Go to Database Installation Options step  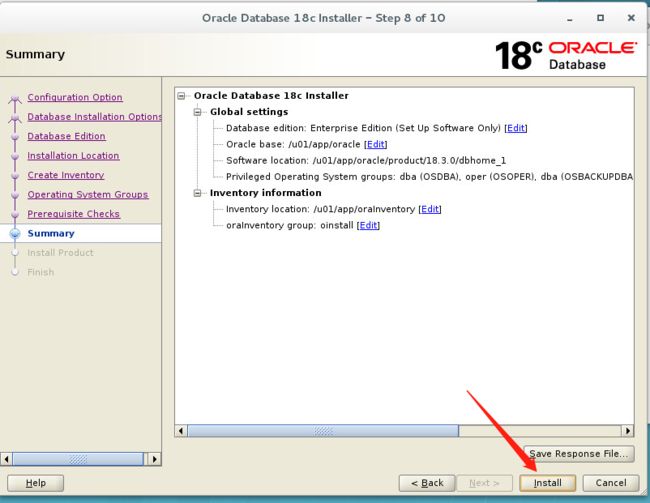[x=95, y=117]
